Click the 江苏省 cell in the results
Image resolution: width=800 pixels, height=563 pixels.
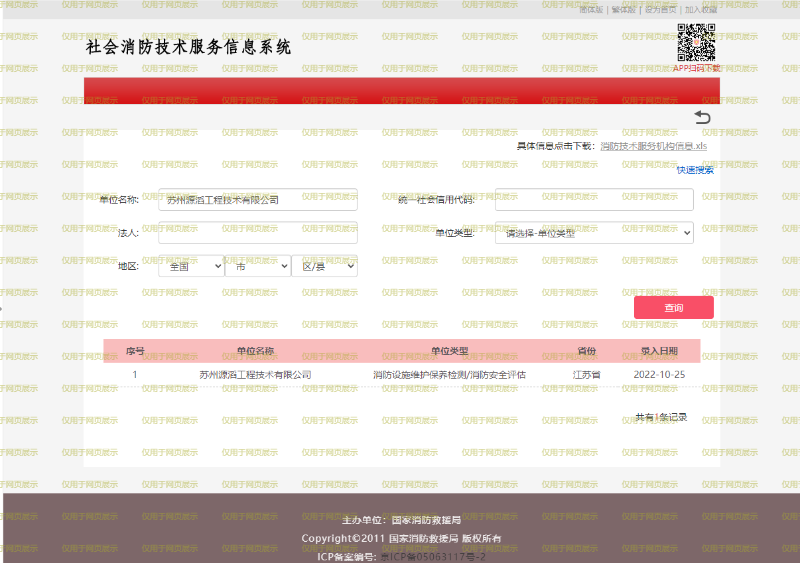587,375
